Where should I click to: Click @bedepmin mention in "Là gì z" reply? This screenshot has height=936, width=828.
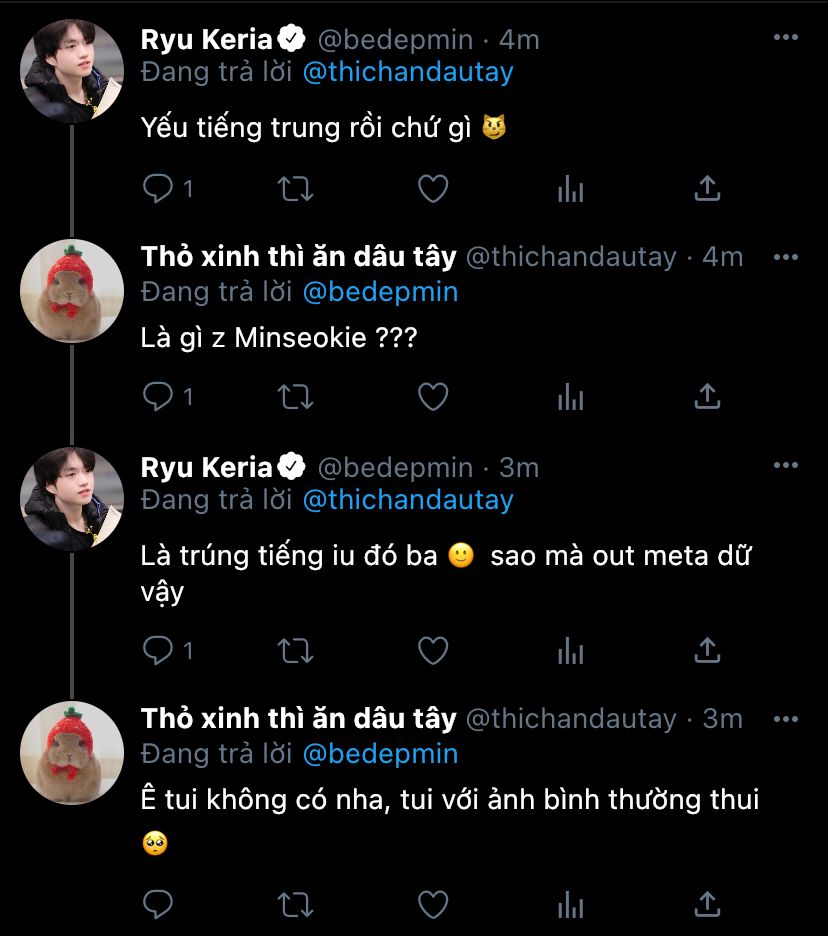[x=379, y=292]
